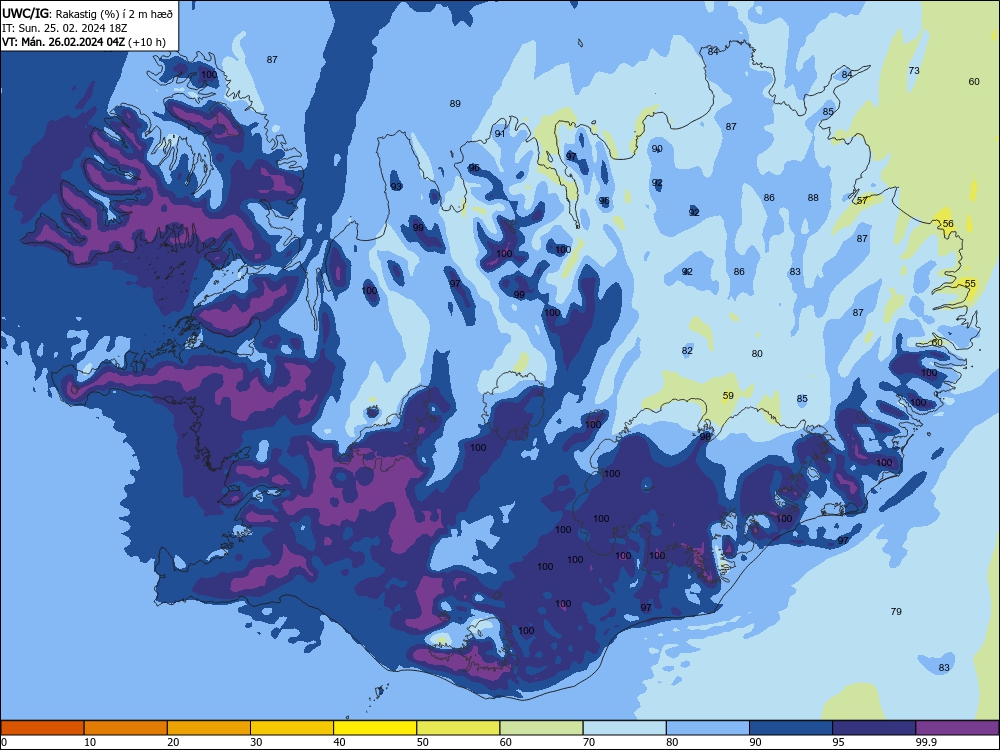Click the purple 99.9 legend swatch
Screen dimensions: 1000x750
click(957, 728)
